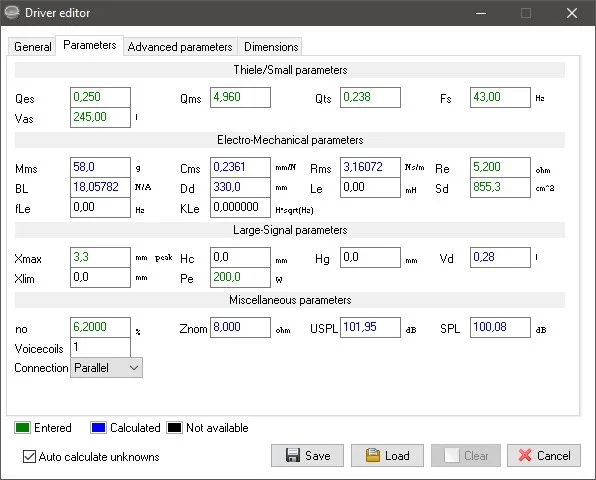The height and width of the screenshot is (480, 596).
Task: Click the Cms field showing 0,2361
Action: coord(240,167)
